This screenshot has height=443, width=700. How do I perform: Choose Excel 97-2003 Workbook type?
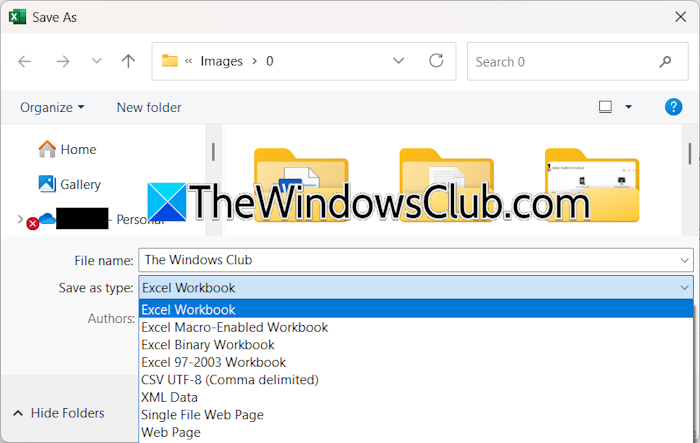point(416,362)
